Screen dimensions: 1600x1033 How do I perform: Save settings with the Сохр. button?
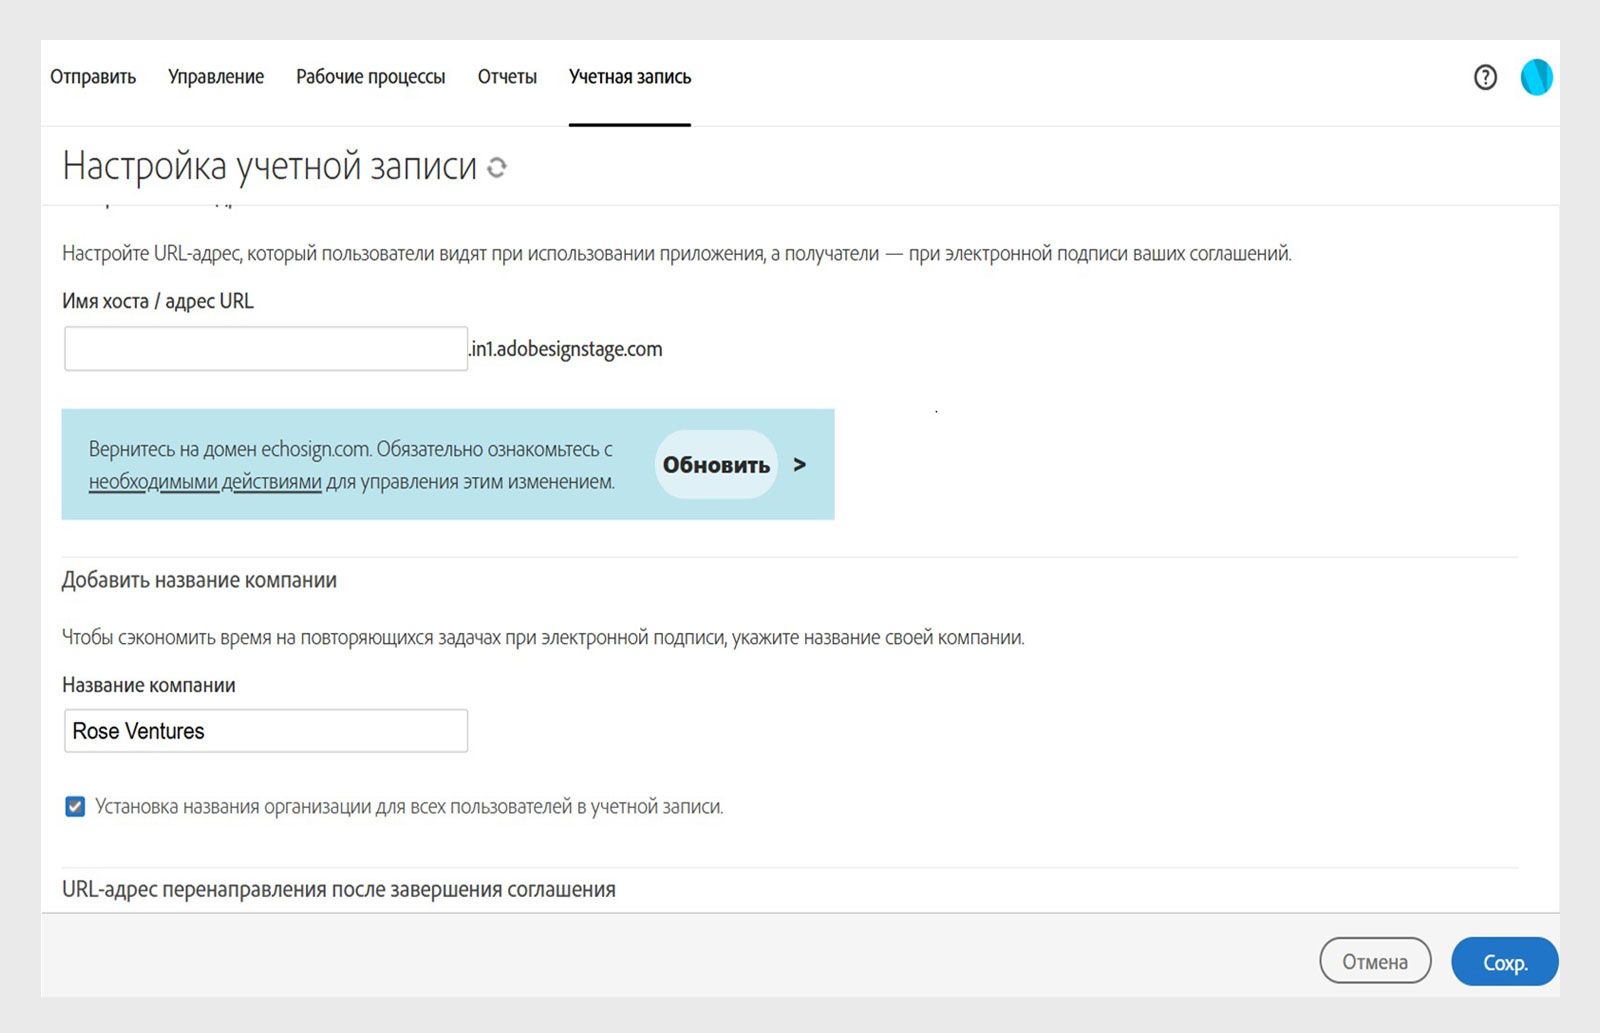point(1504,961)
